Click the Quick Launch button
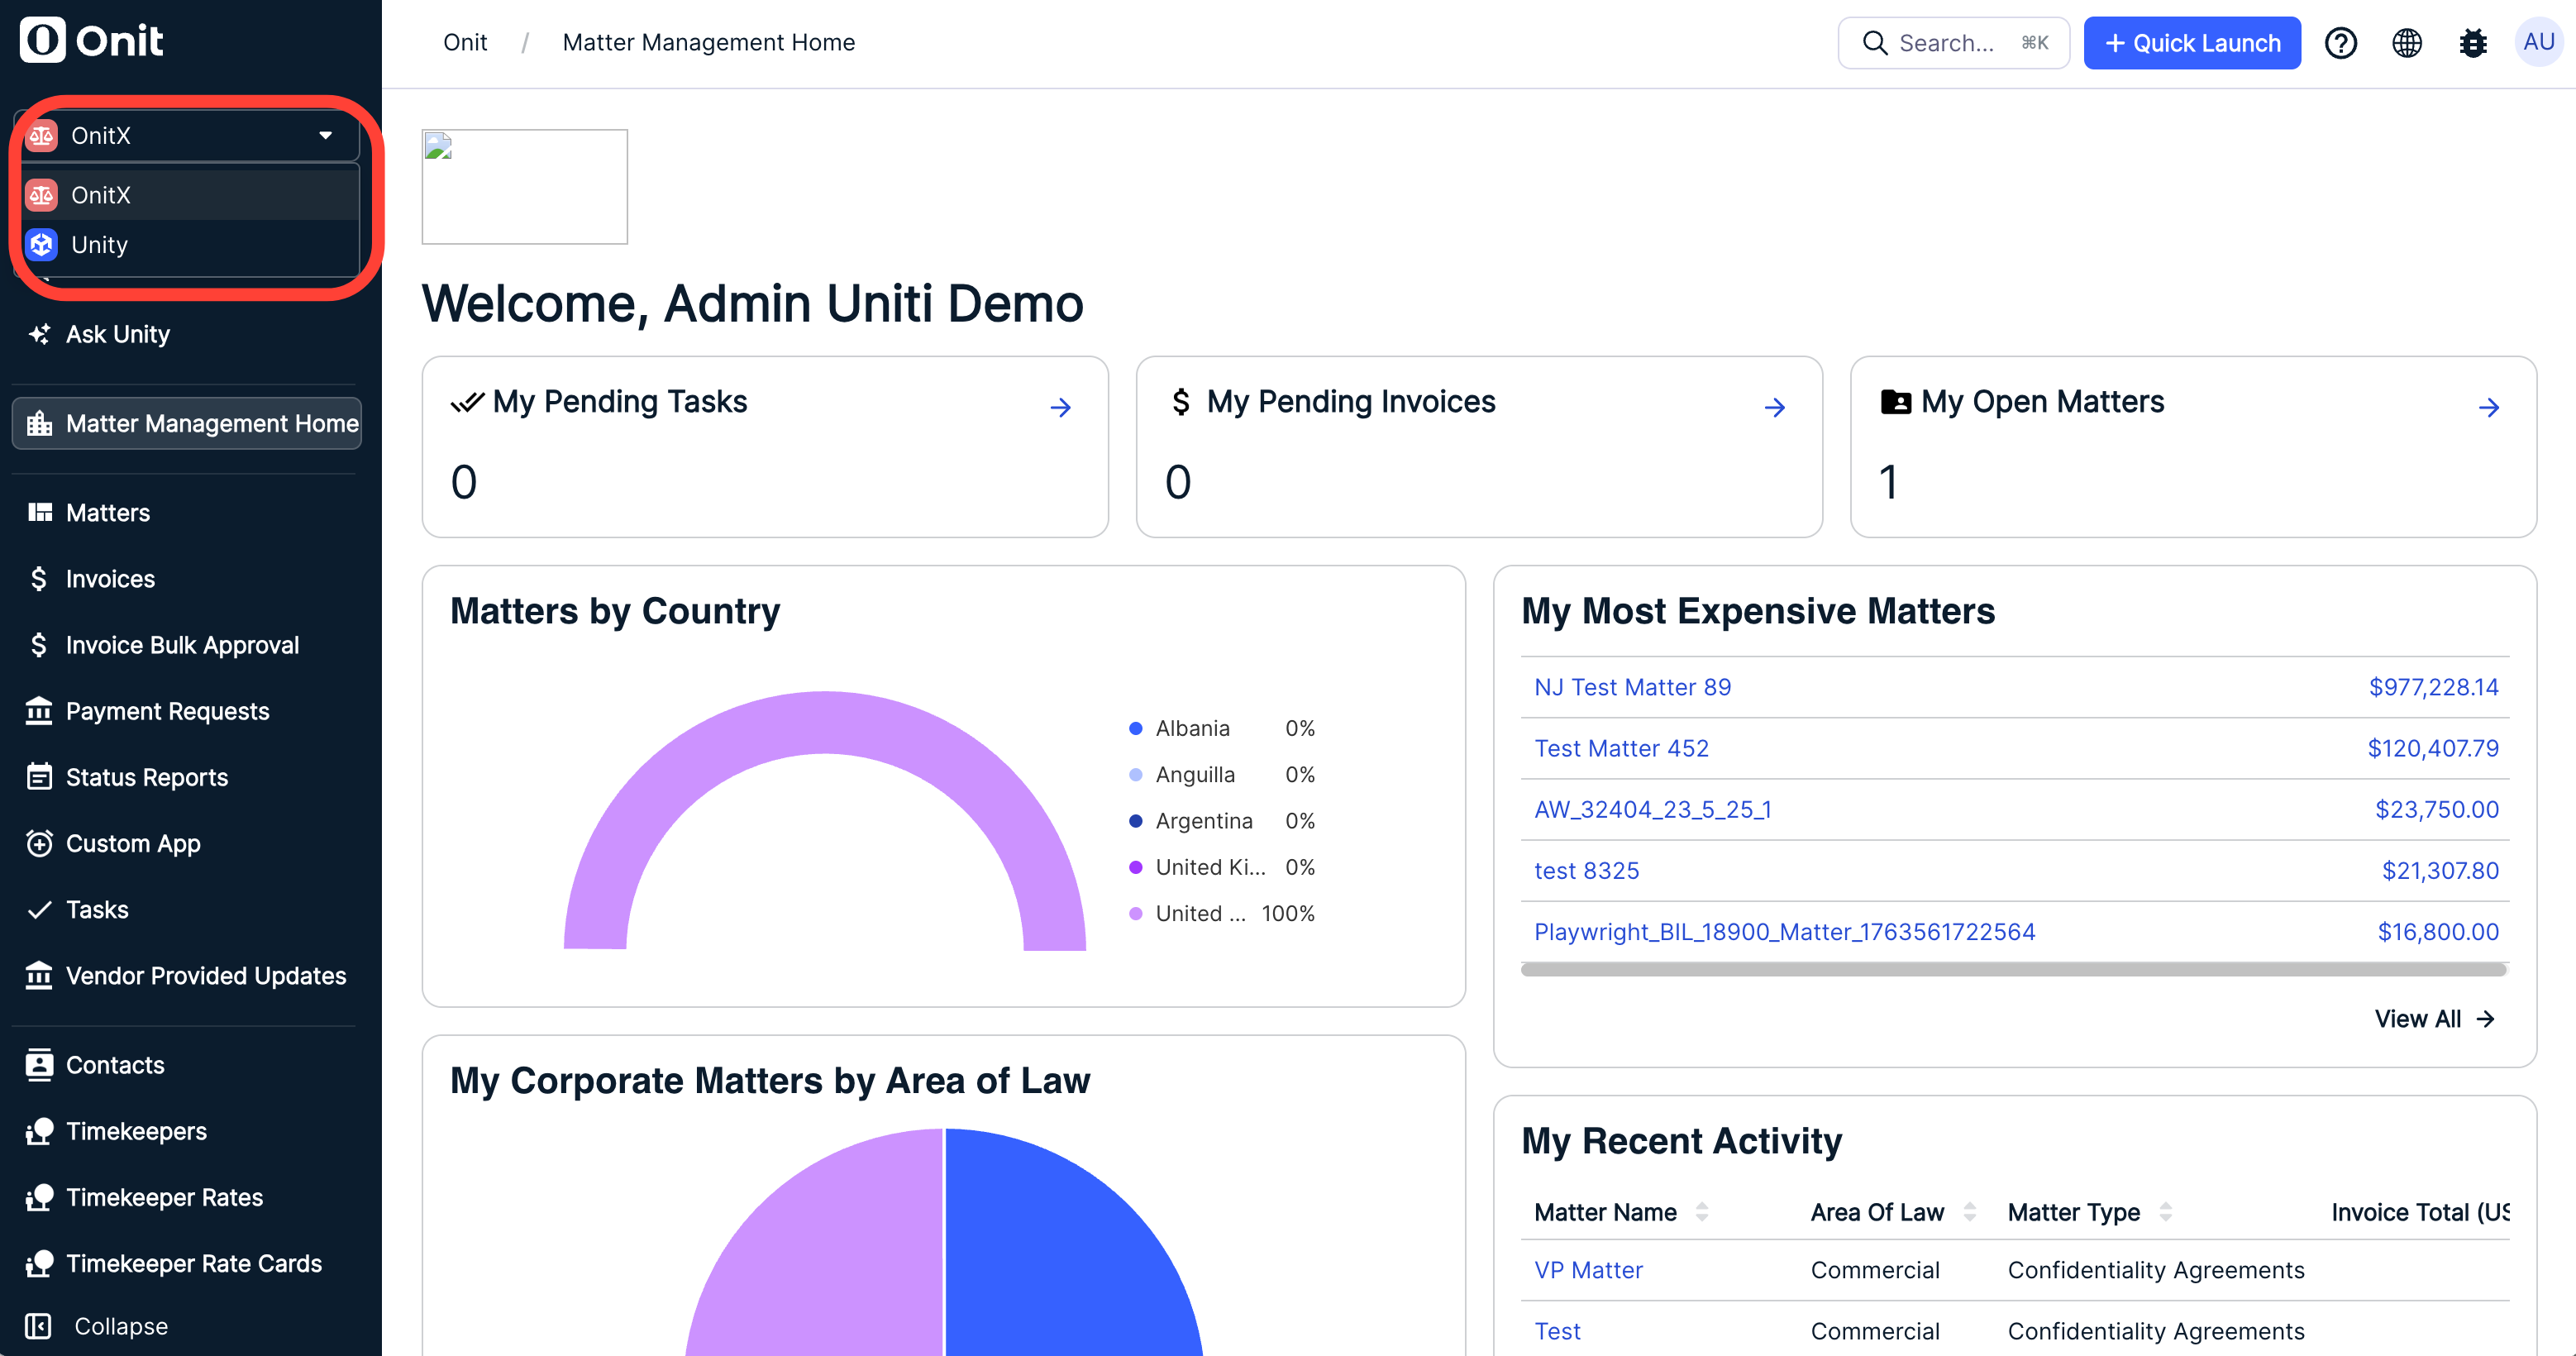 [2192, 43]
